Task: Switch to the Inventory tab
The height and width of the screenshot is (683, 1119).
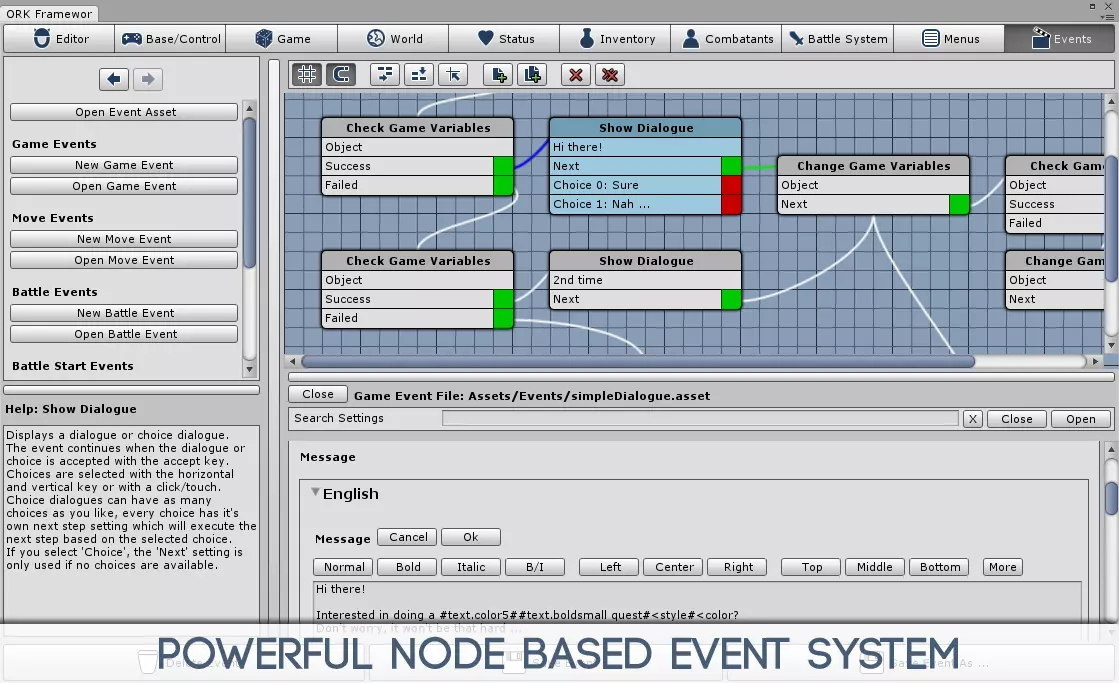Action: click(615, 39)
